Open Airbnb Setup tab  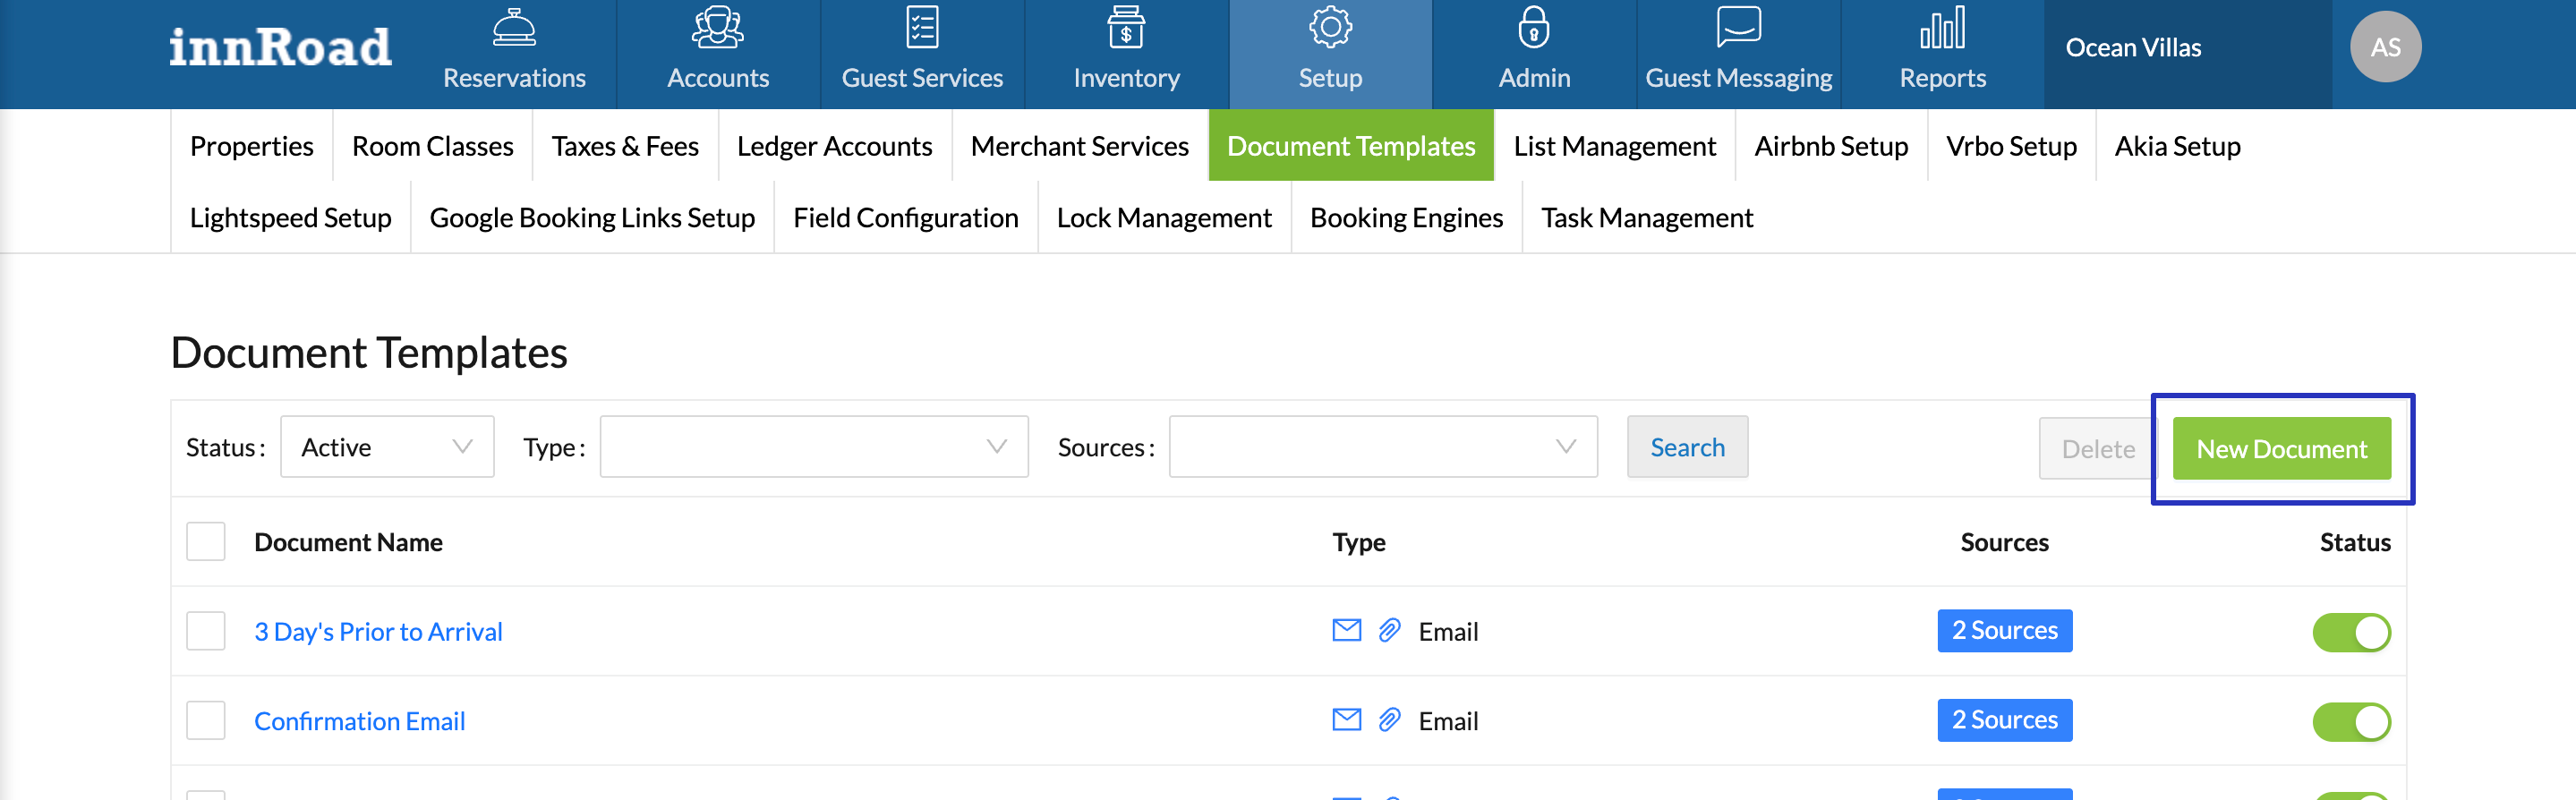(1831, 145)
